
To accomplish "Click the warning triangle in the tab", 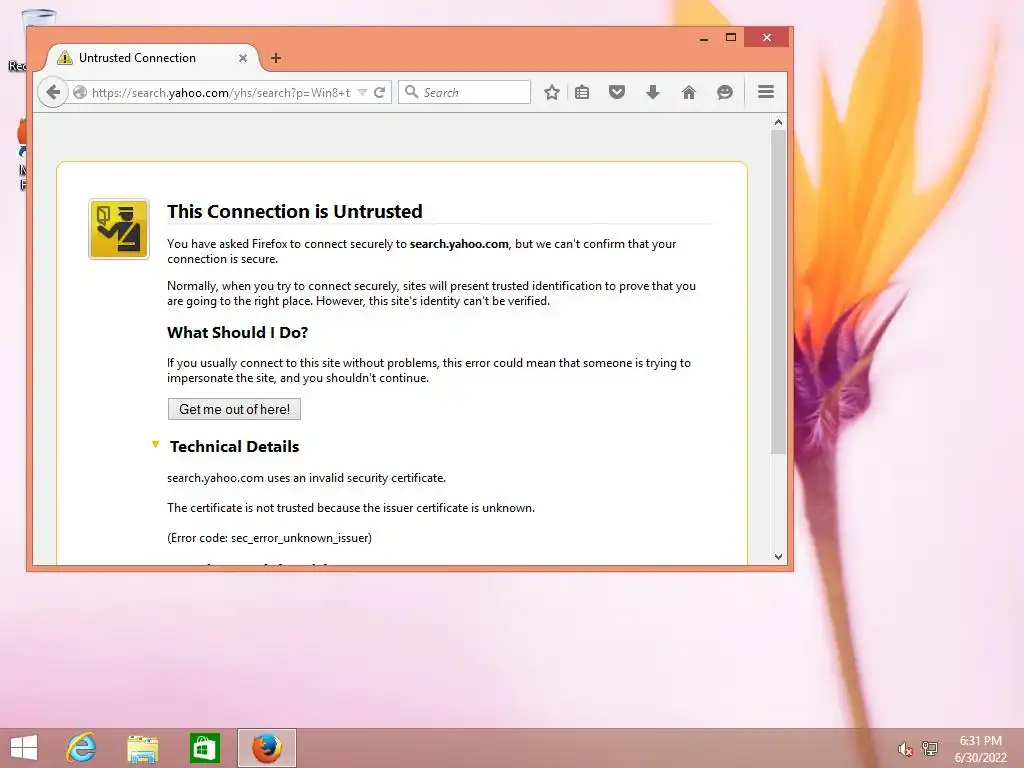I will pos(65,57).
